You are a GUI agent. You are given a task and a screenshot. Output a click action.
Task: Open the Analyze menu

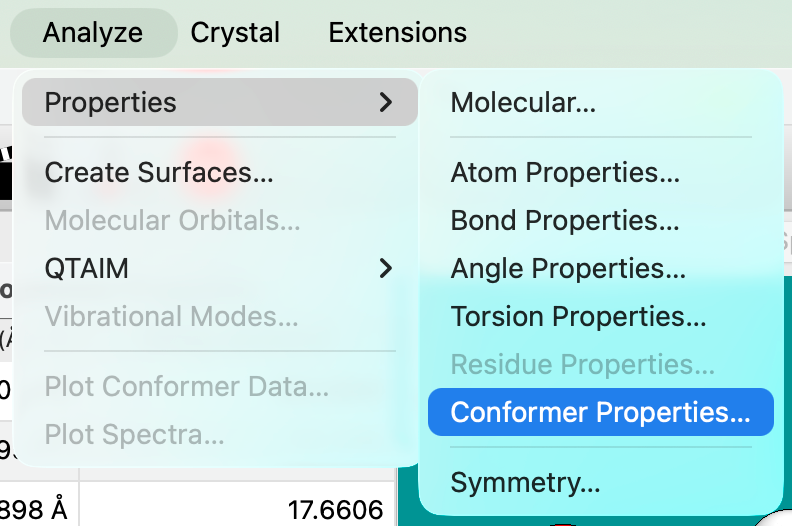93,32
